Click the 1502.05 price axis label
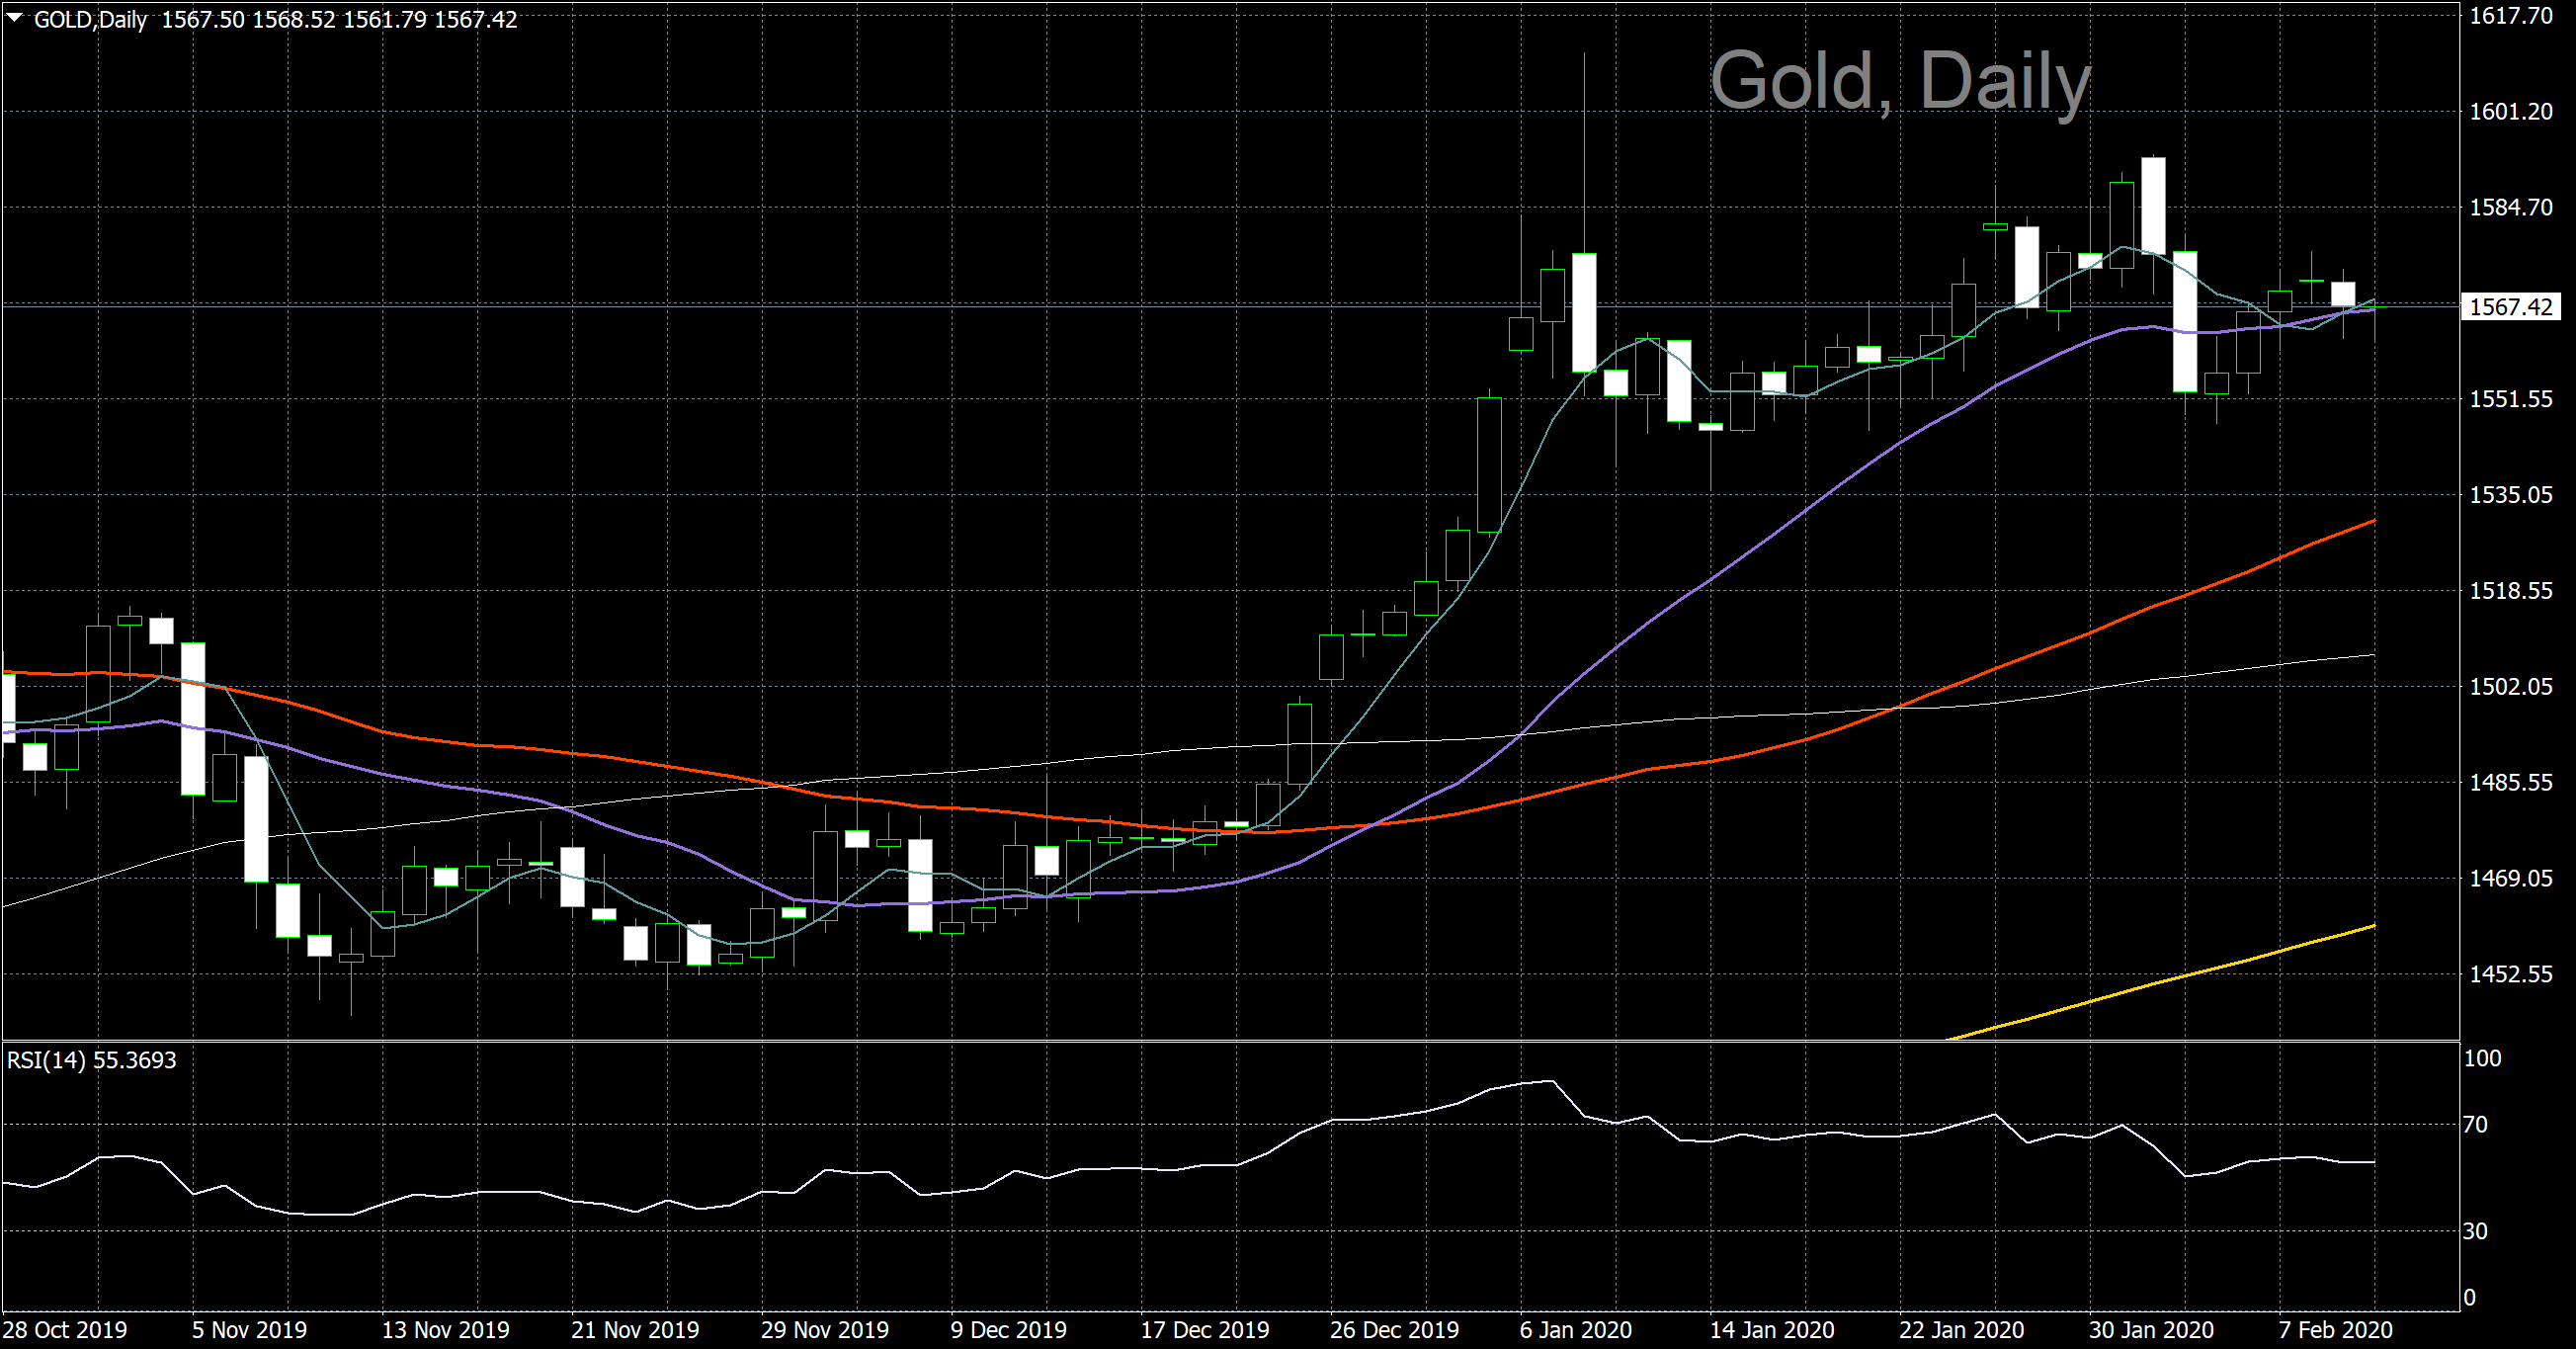Viewport: 2576px width, 1349px height. pos(2511,687)
